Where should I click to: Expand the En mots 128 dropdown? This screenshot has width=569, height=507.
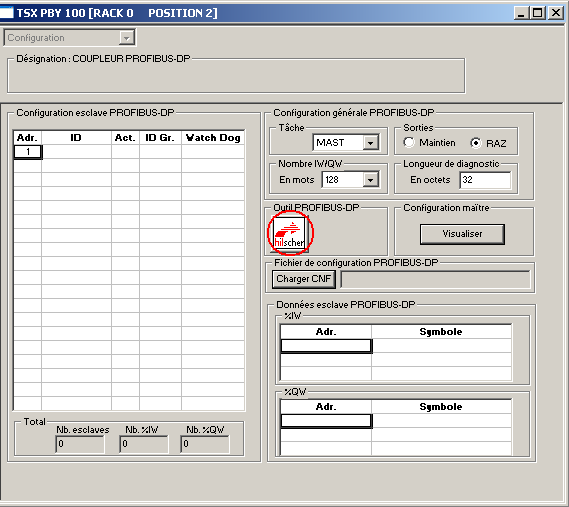coord(371,180)
